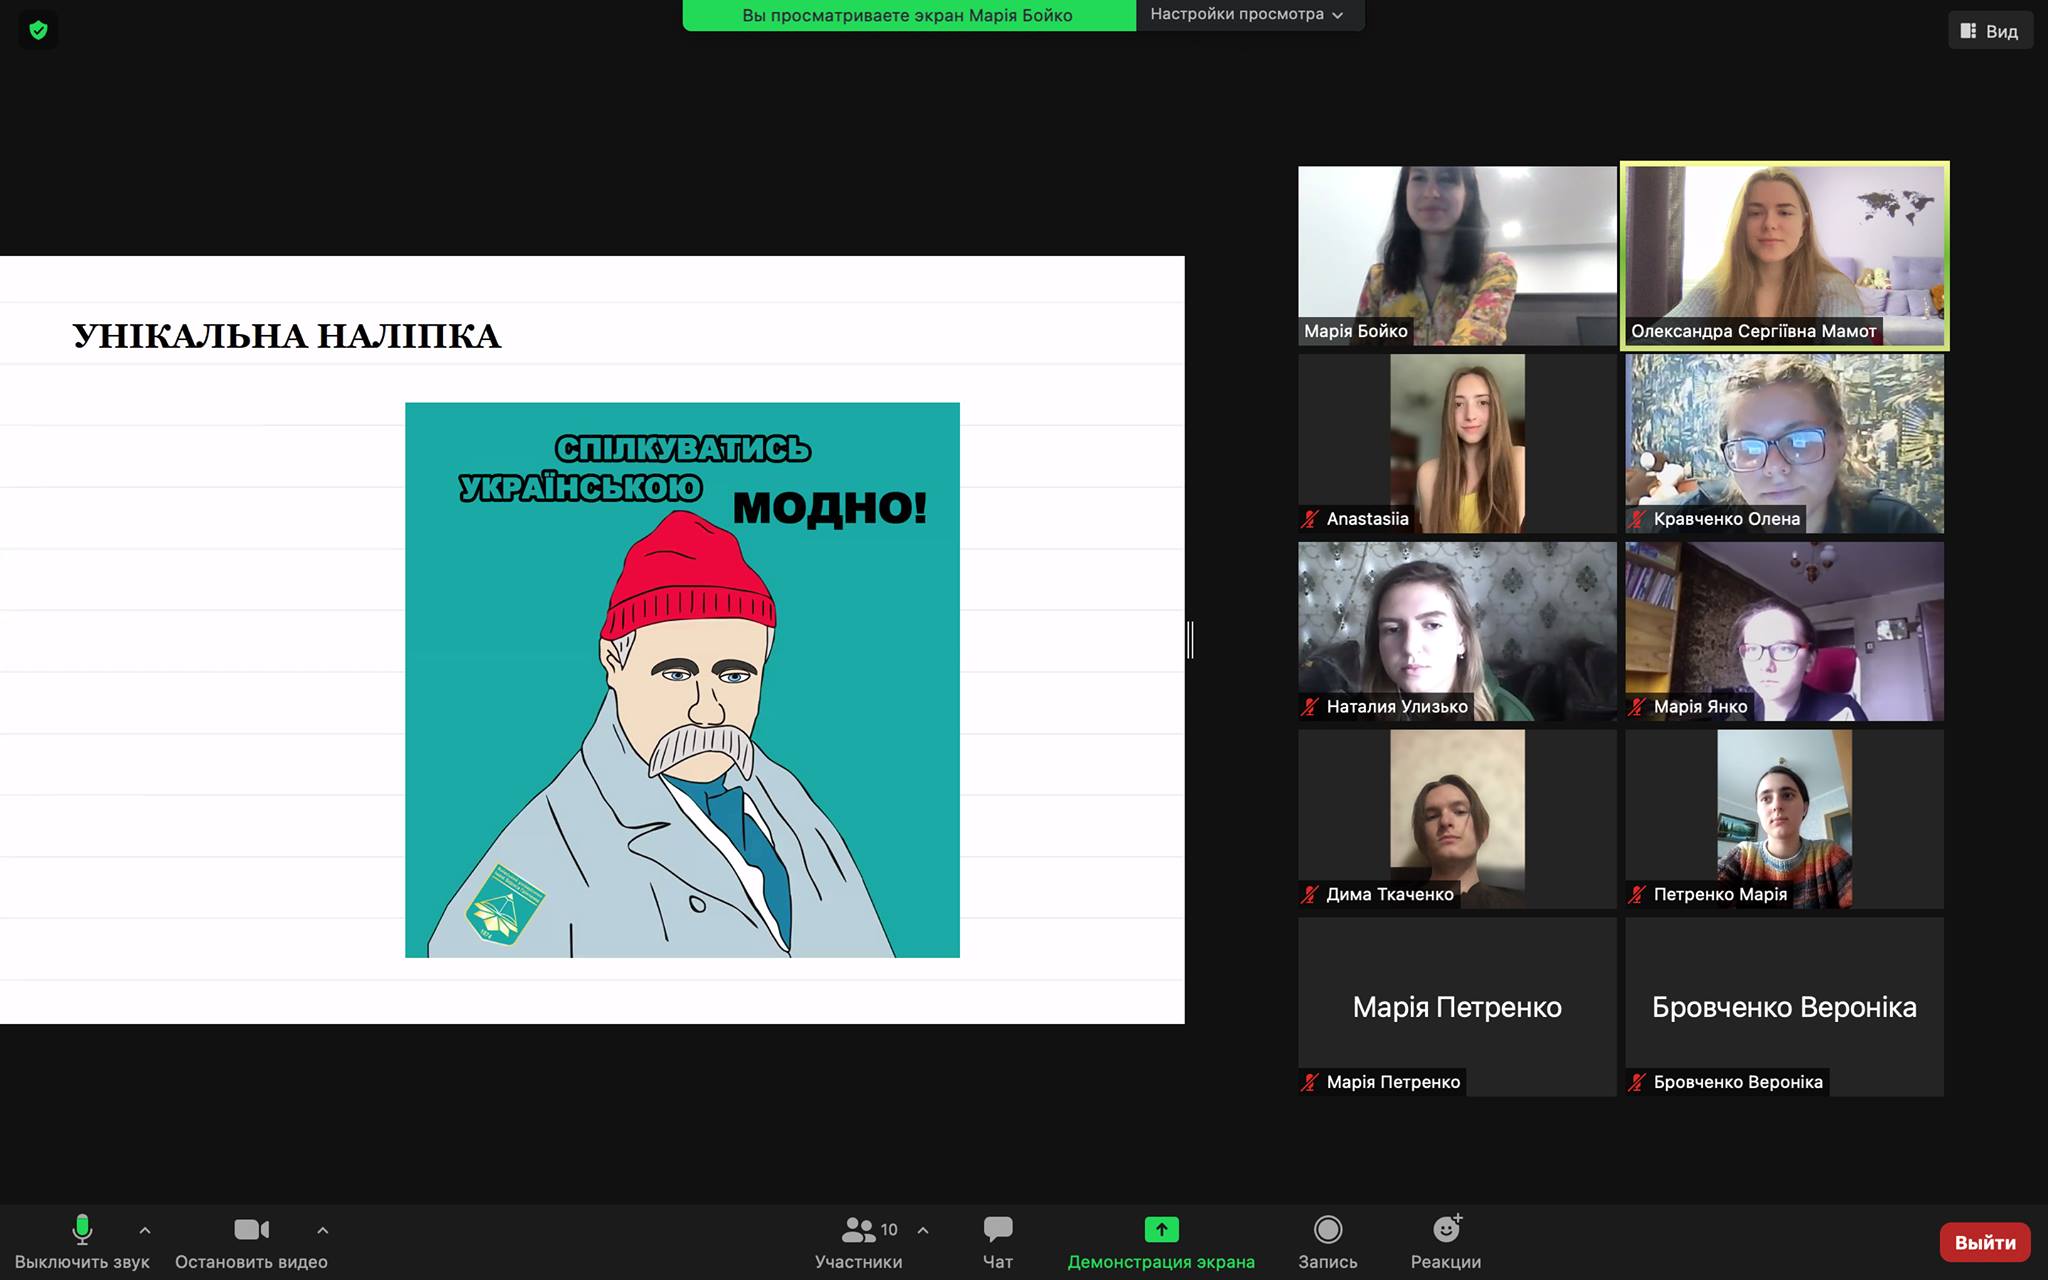2048x1280 pixels.
Task: Click Бровченко Вероніка name tile
Action: coord(1784,1006)
